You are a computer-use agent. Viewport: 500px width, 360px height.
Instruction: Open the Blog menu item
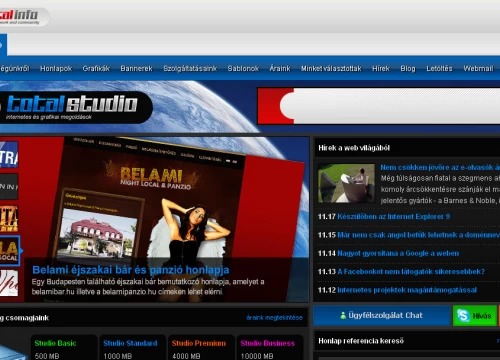pos(408,68)
